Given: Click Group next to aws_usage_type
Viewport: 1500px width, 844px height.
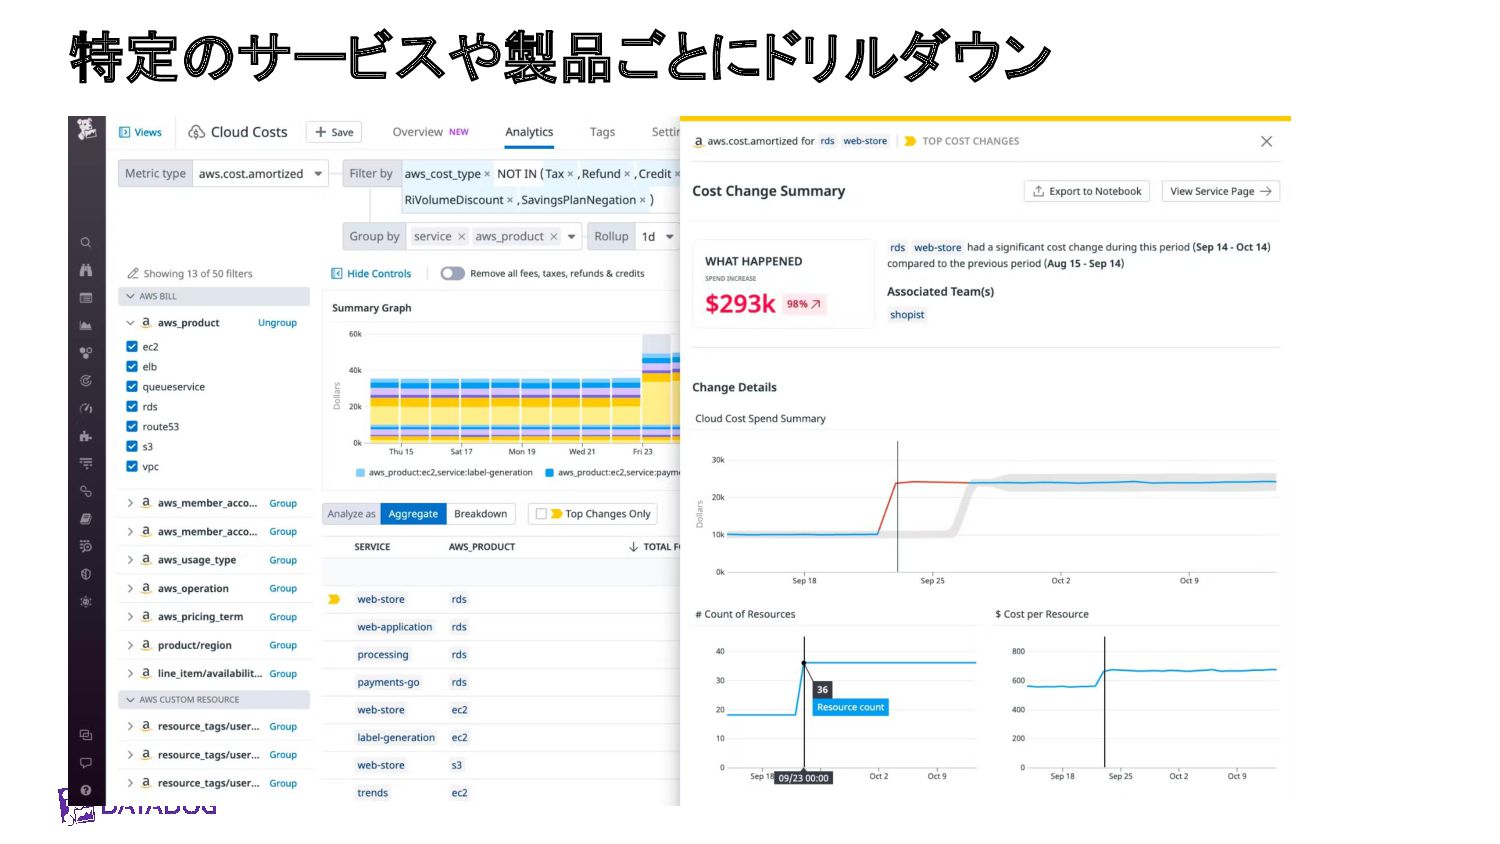Looking at the screenshot, I should point(283,560).
